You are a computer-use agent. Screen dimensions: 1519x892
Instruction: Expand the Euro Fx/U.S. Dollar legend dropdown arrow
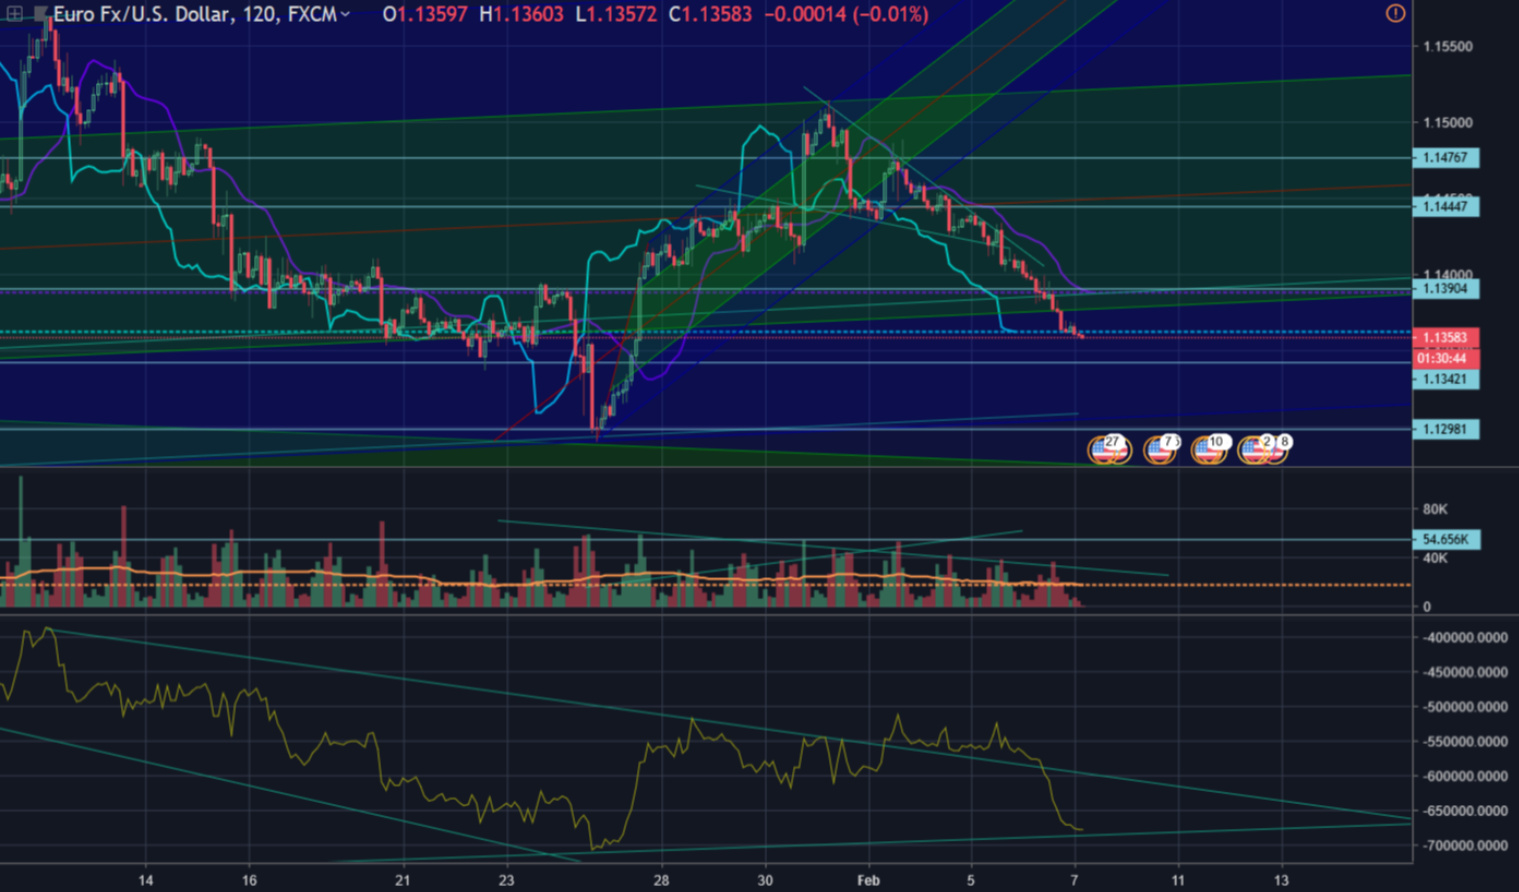point(345,14)
